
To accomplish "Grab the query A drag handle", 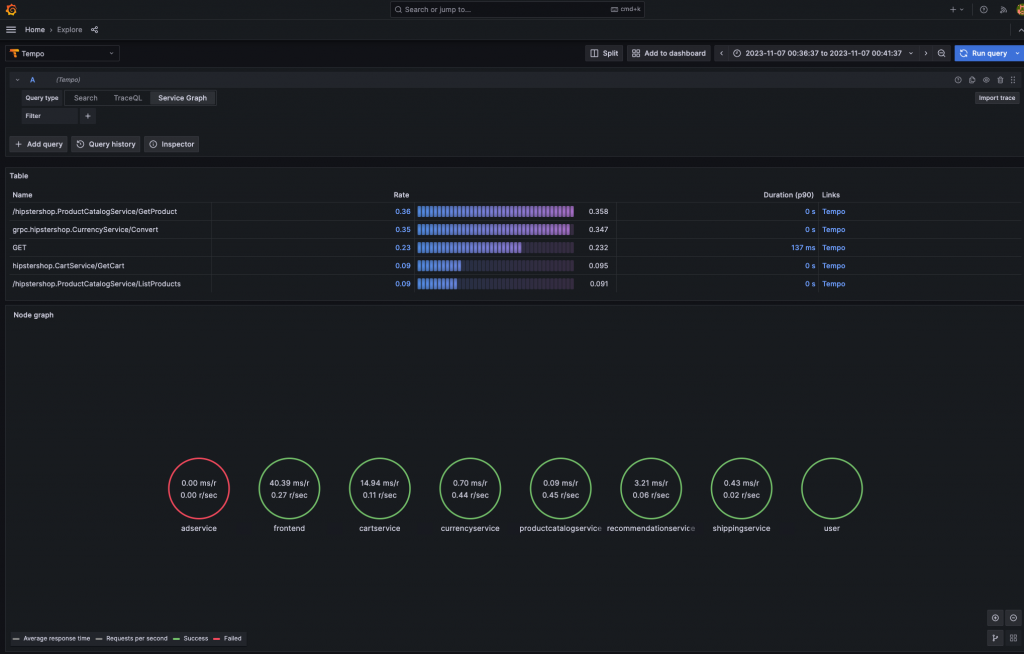I will 1013,80.
